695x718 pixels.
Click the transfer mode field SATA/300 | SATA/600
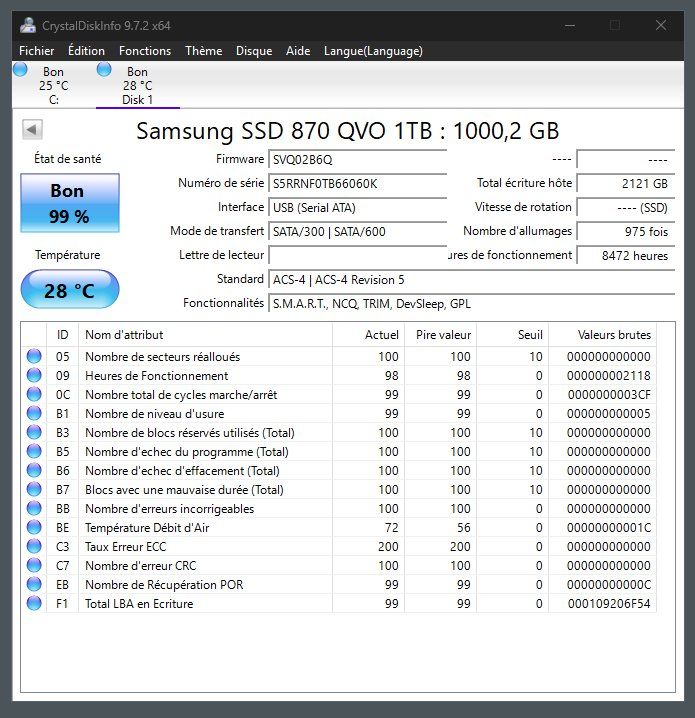pos(357,232)
